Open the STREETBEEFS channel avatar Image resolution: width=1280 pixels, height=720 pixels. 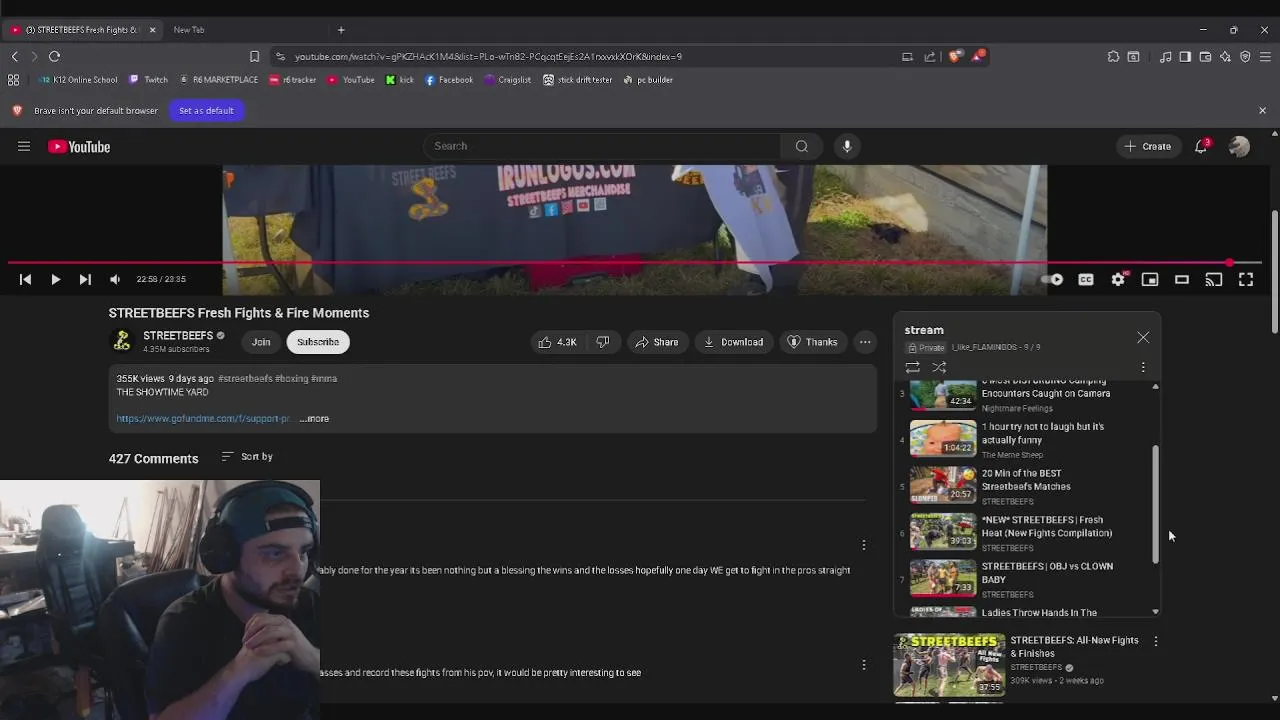coord(122,342)
